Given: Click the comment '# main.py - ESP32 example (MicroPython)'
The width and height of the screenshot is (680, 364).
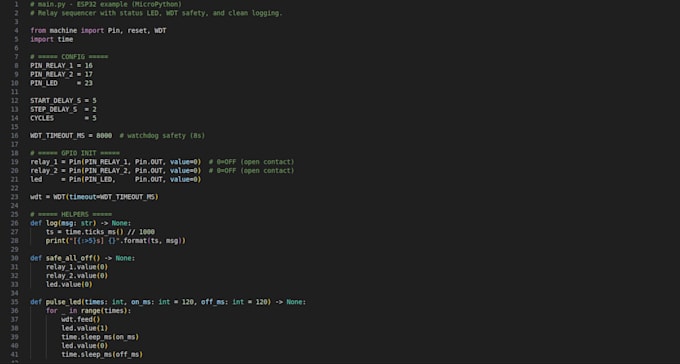Looking at the screenshot, I should (106, 4).
